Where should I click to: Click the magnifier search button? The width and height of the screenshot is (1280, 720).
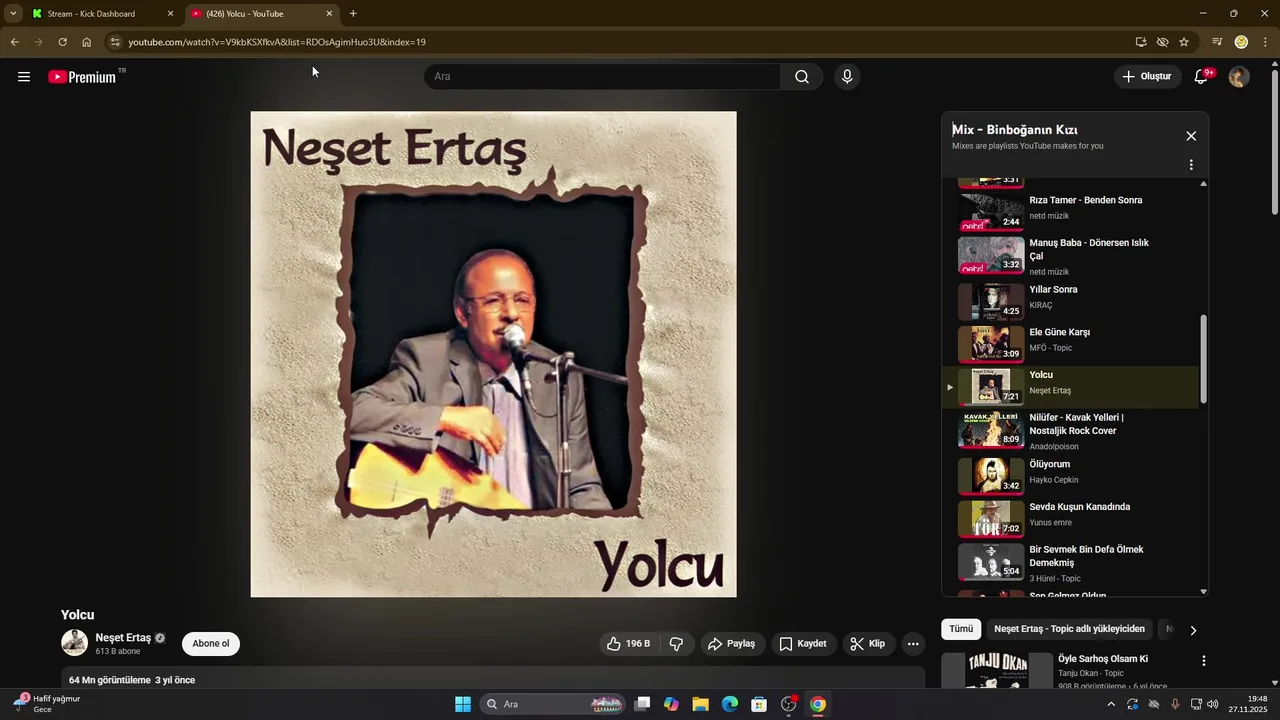[x=802, y=77]
